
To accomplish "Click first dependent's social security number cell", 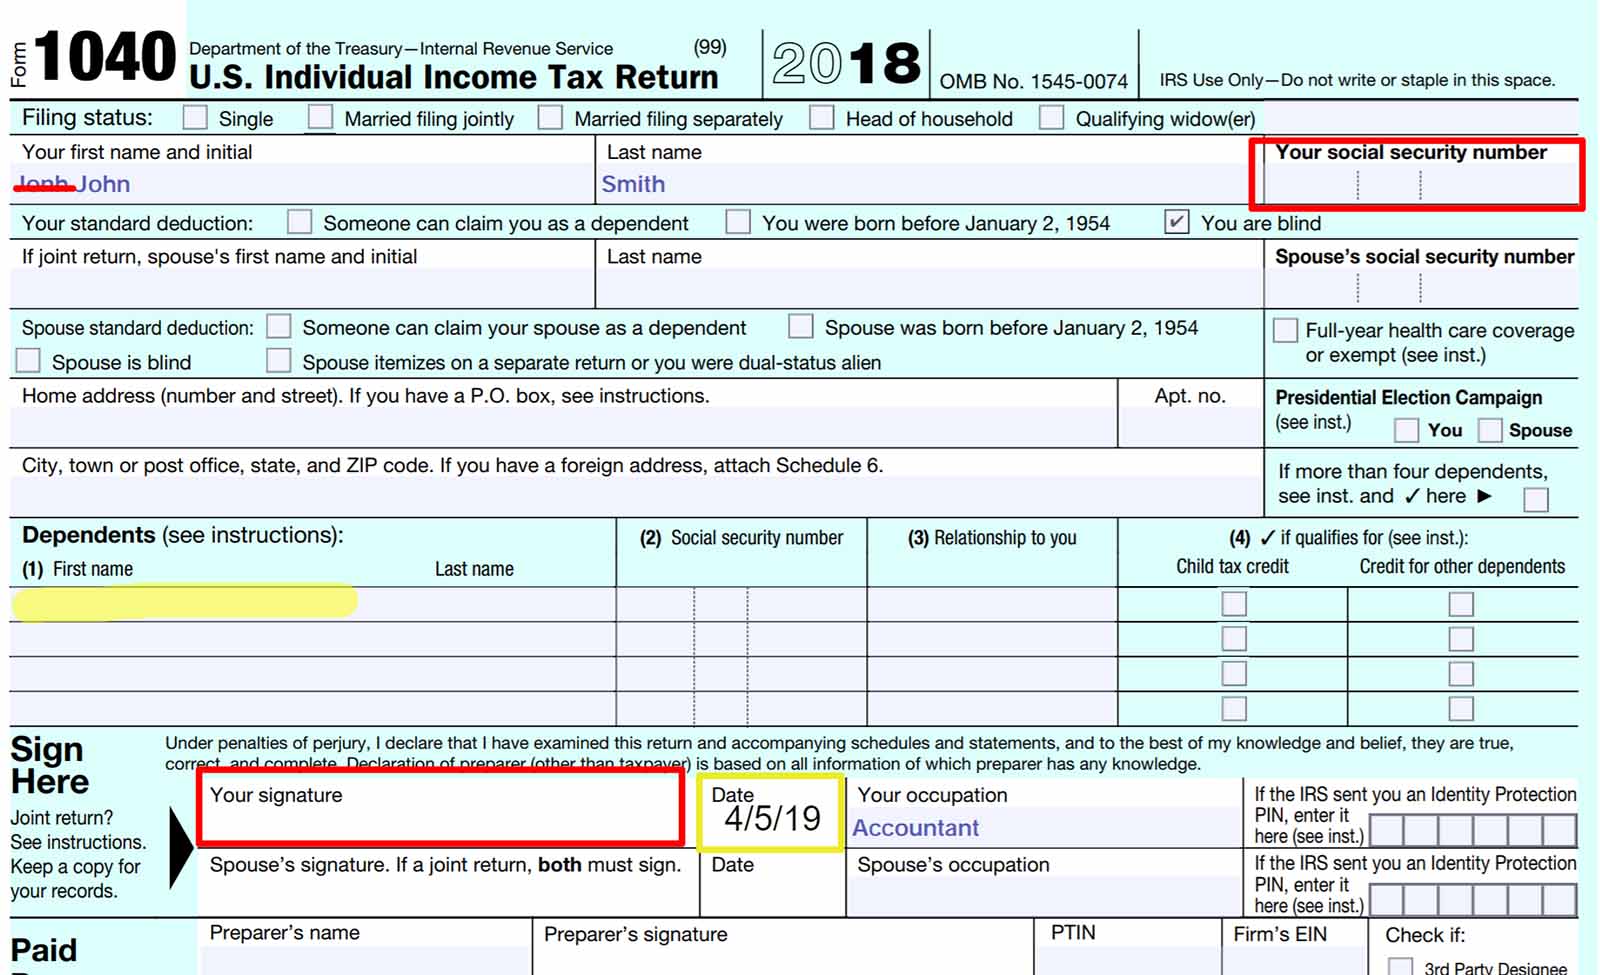I will pos(742,604).
